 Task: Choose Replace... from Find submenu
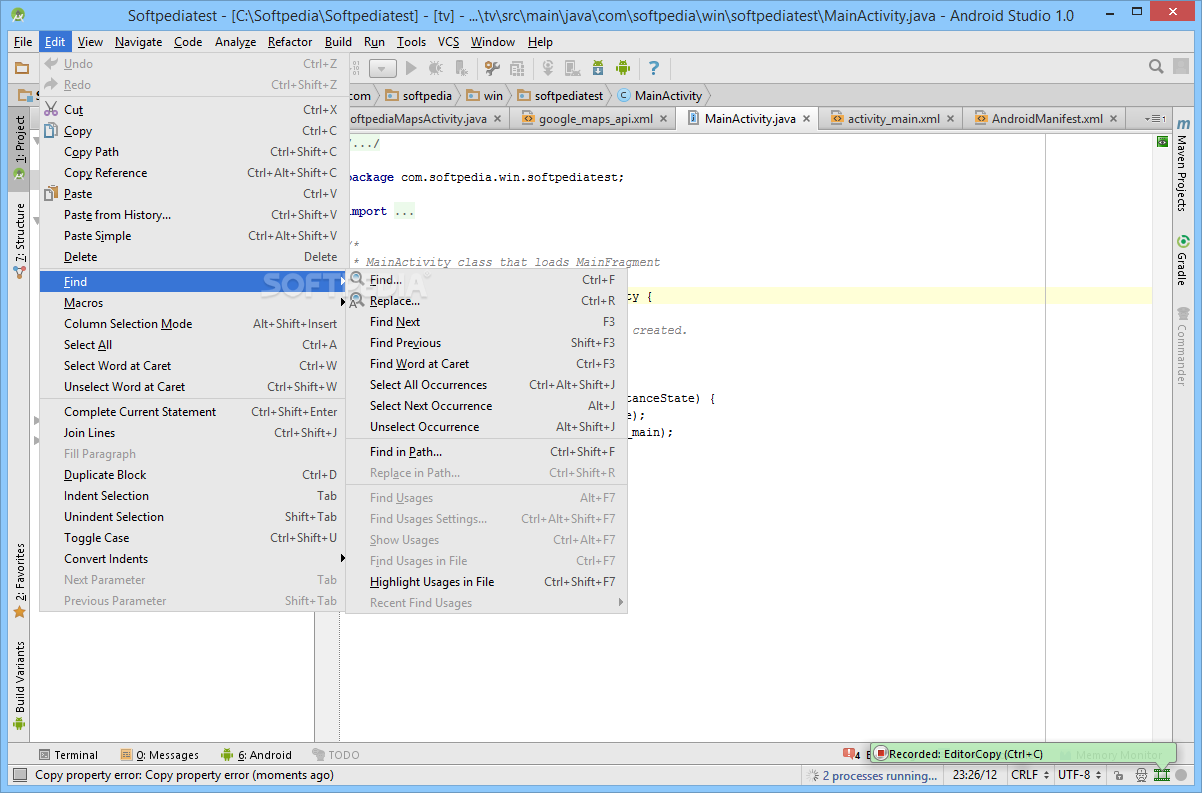point(486,301)
